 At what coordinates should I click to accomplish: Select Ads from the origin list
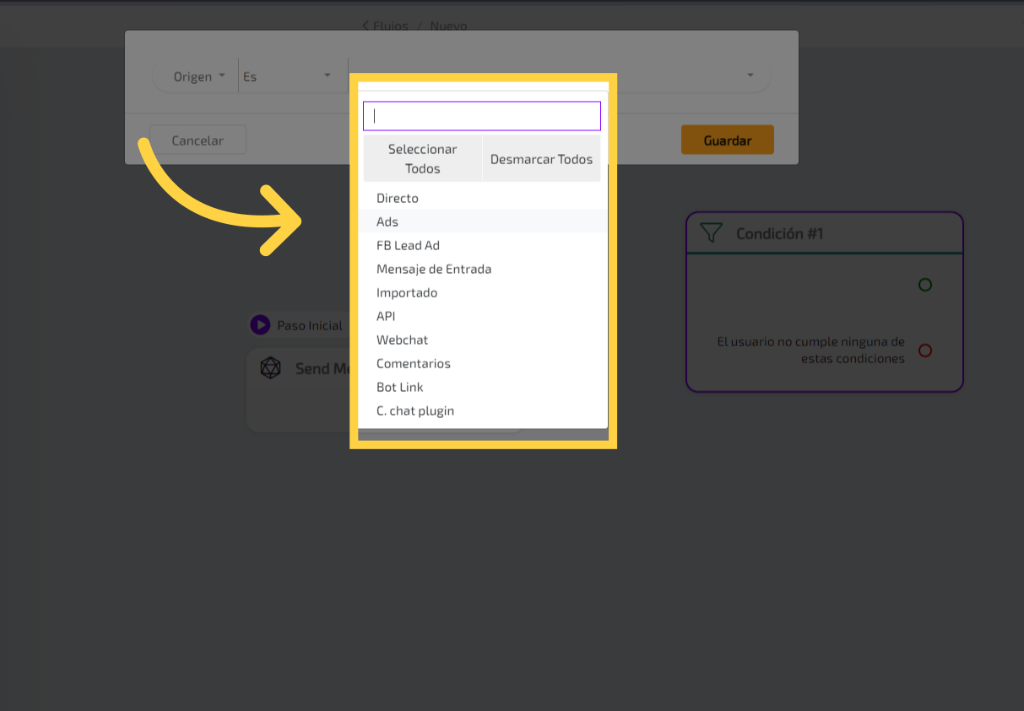pos(387,222)
